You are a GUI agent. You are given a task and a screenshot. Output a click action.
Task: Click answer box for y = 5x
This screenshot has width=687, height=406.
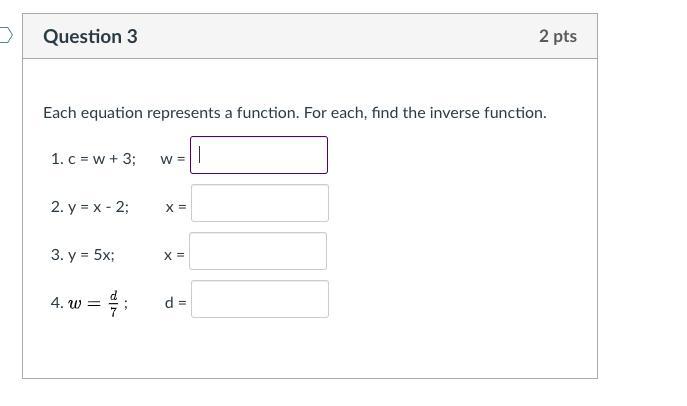(x=258, y=251)
